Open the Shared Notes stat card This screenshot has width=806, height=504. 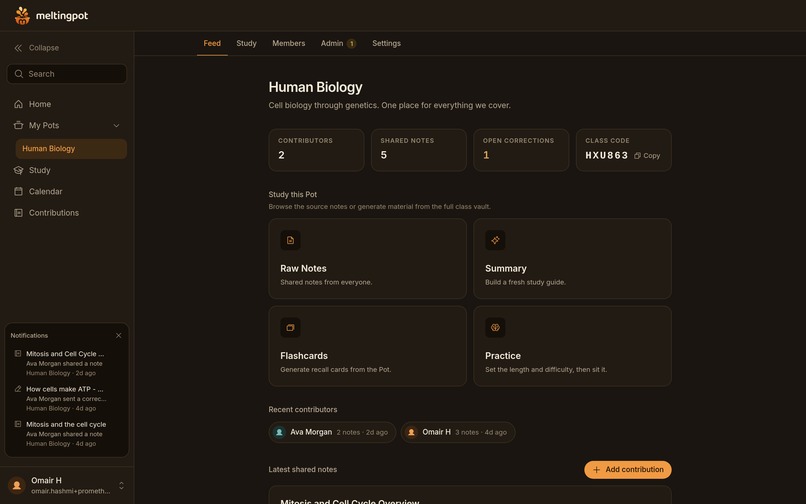click(418, 150)
